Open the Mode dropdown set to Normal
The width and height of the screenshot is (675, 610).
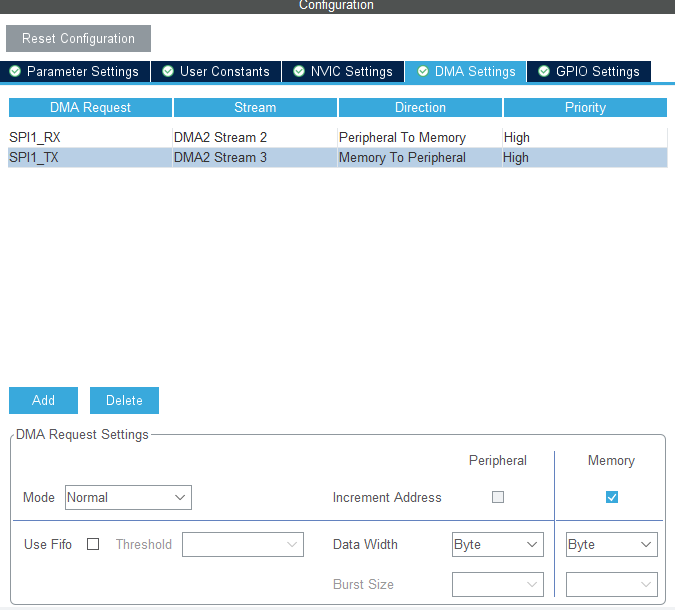point(128,497)
